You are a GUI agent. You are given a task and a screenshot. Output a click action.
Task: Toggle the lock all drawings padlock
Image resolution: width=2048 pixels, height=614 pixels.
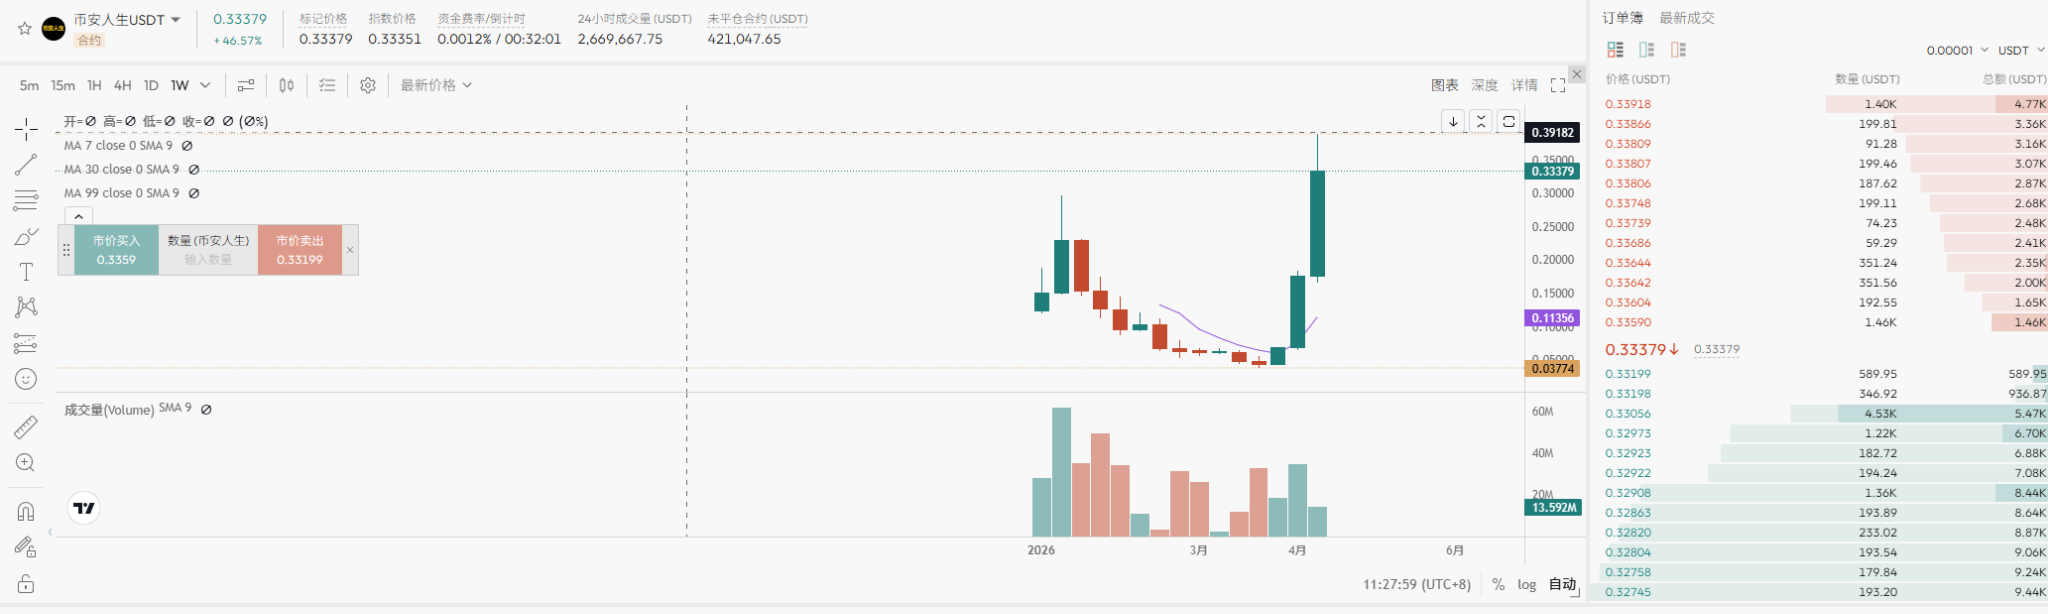point(26,584)
